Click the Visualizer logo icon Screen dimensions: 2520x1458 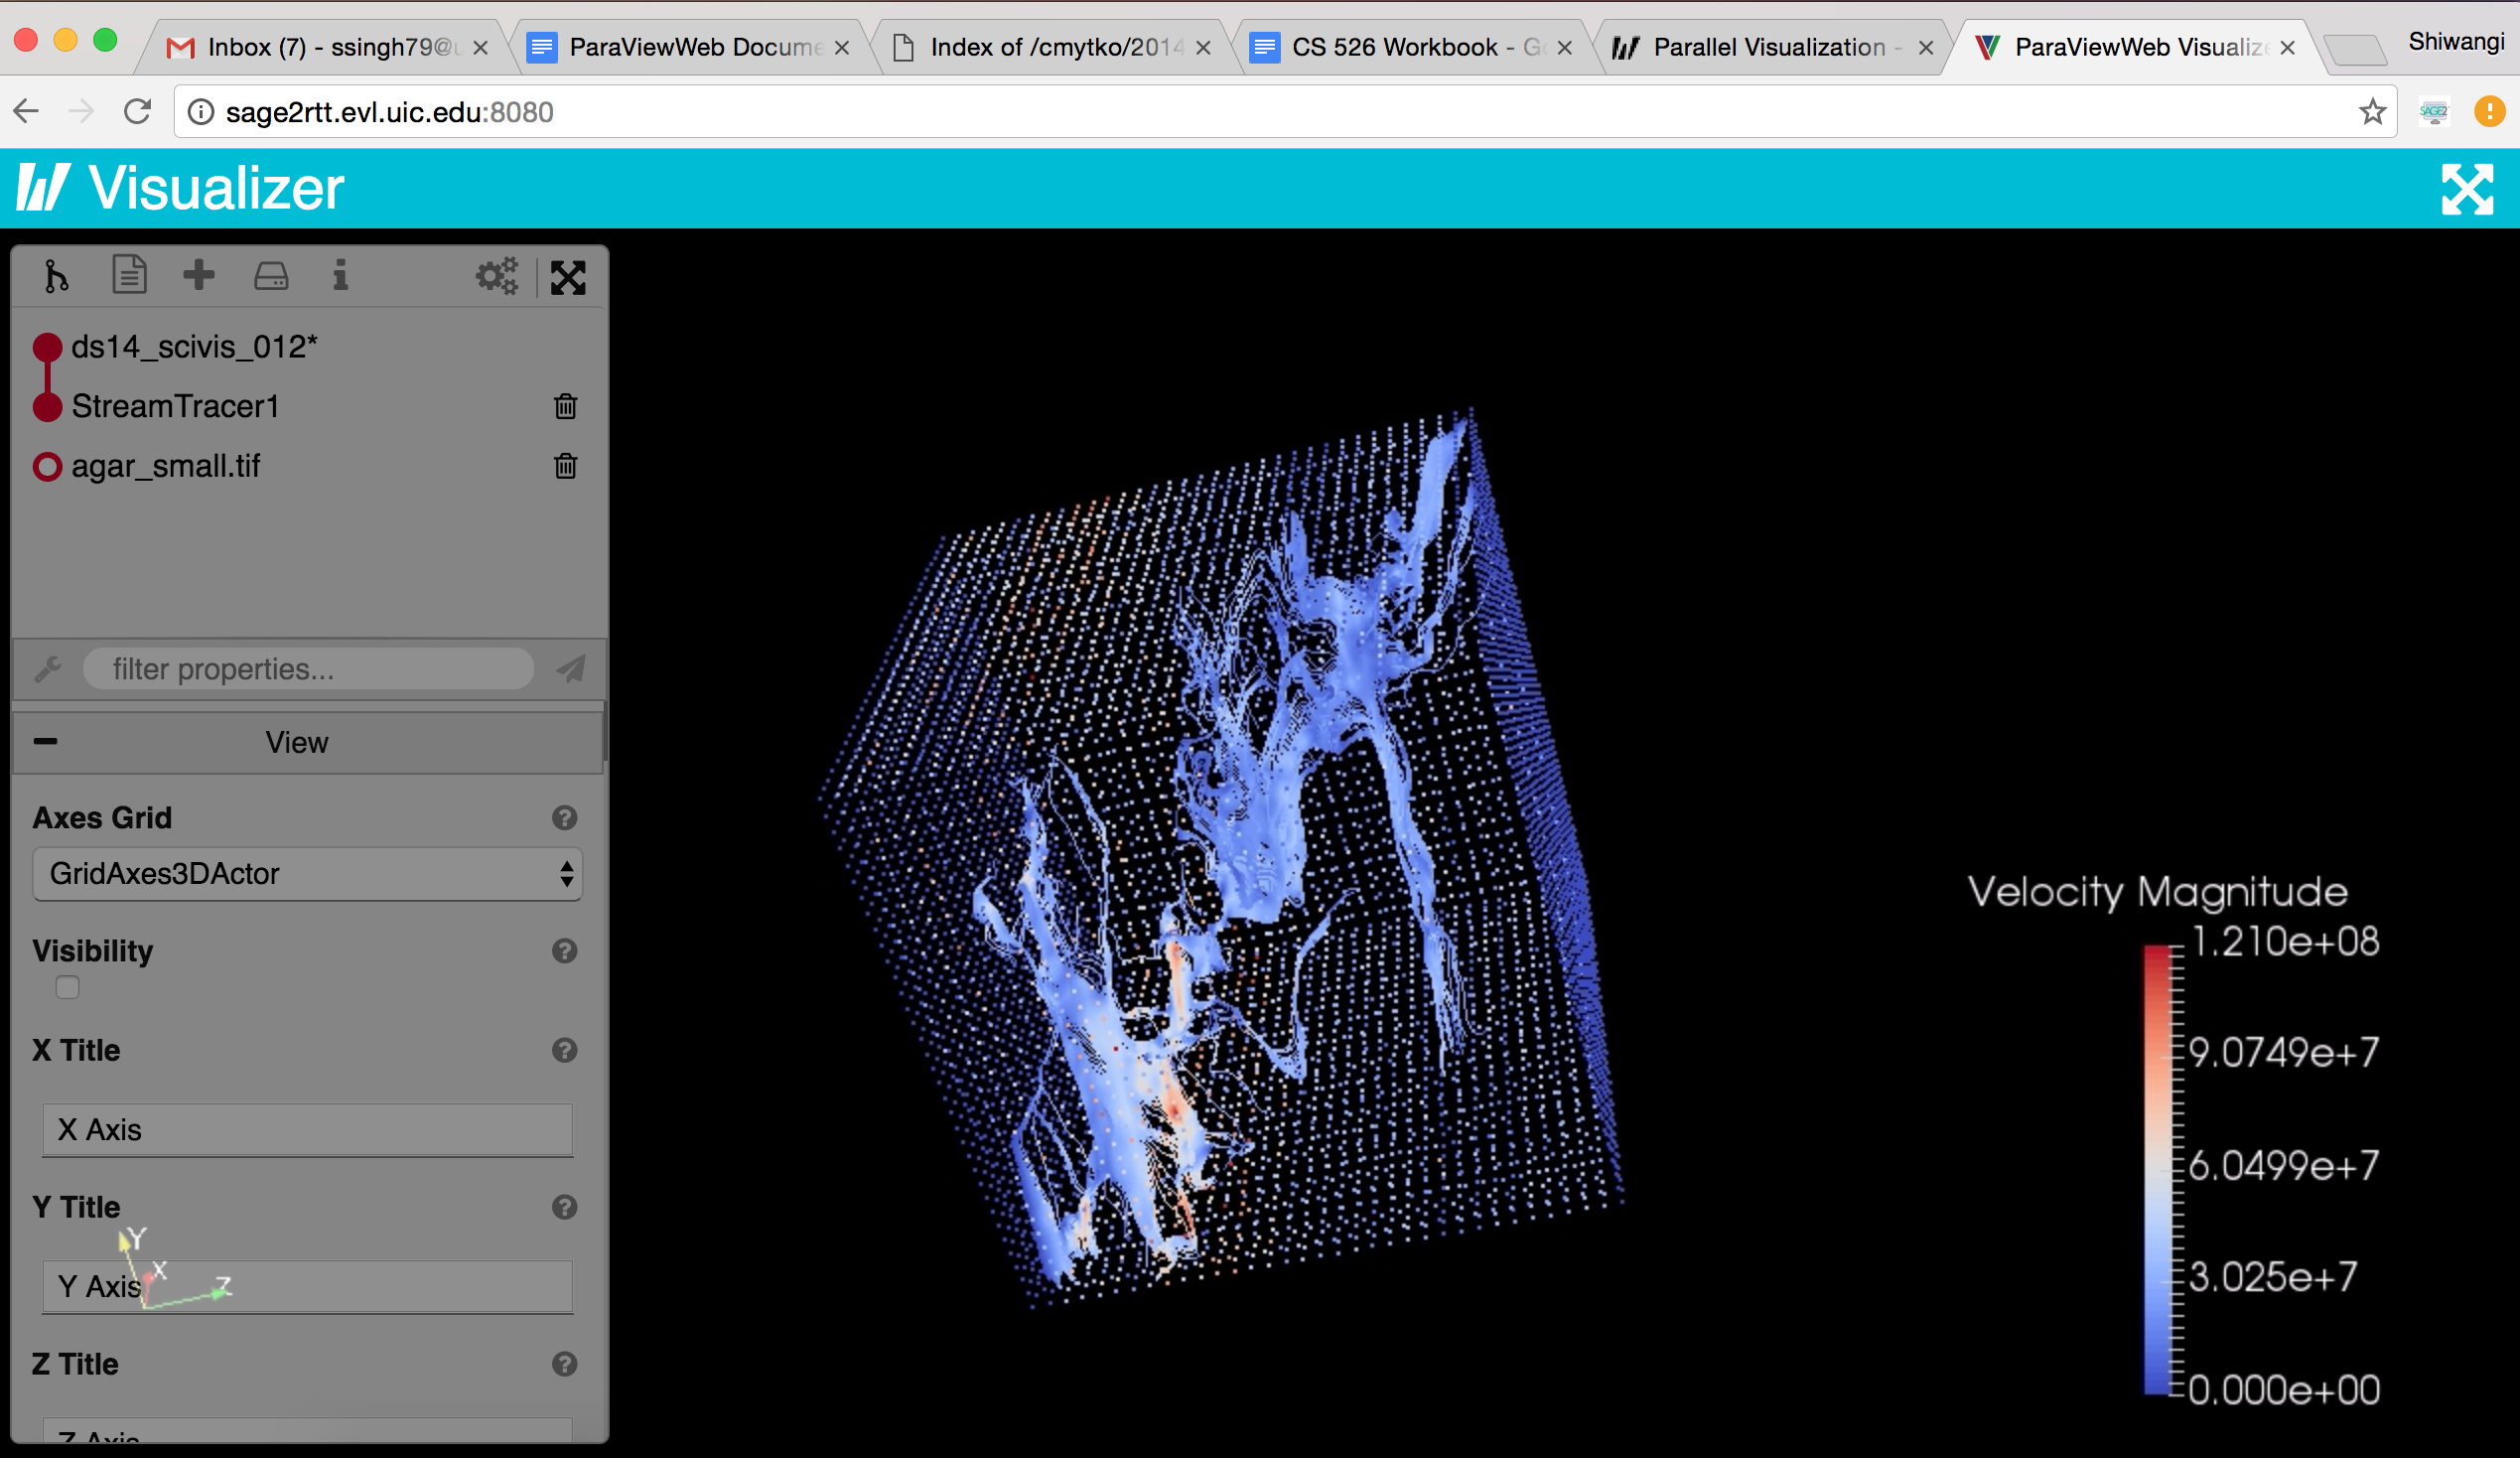[x=42, y=188]
